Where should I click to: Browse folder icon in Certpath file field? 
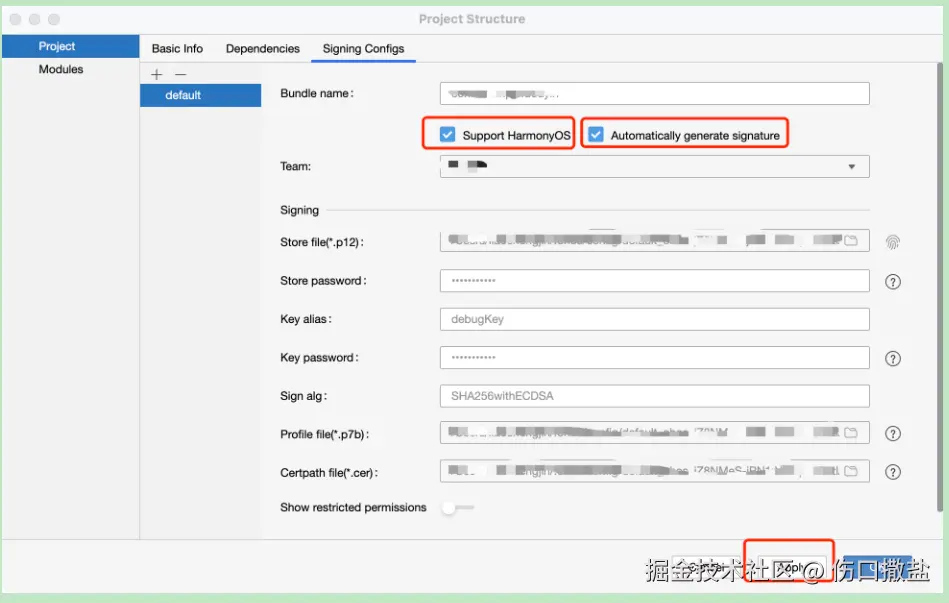(x=851, y=471)
